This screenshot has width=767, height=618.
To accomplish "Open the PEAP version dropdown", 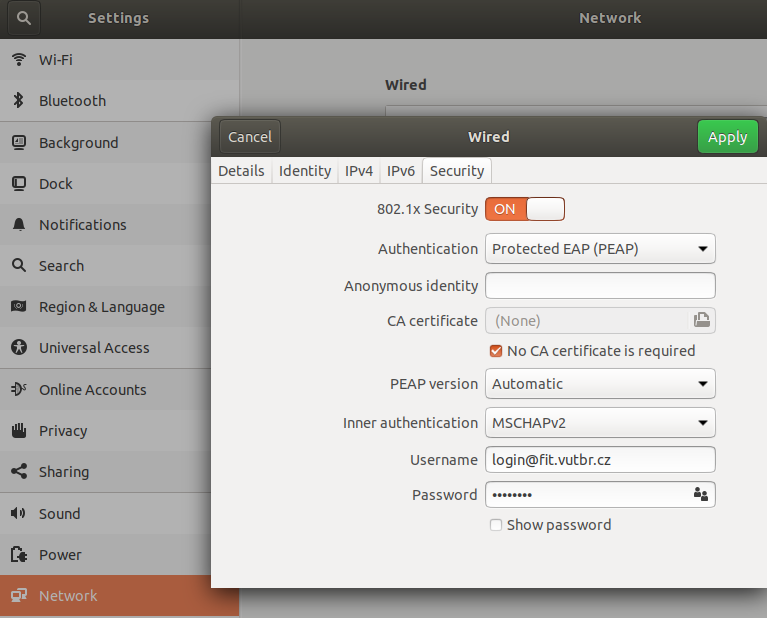I will click(600, 384).
